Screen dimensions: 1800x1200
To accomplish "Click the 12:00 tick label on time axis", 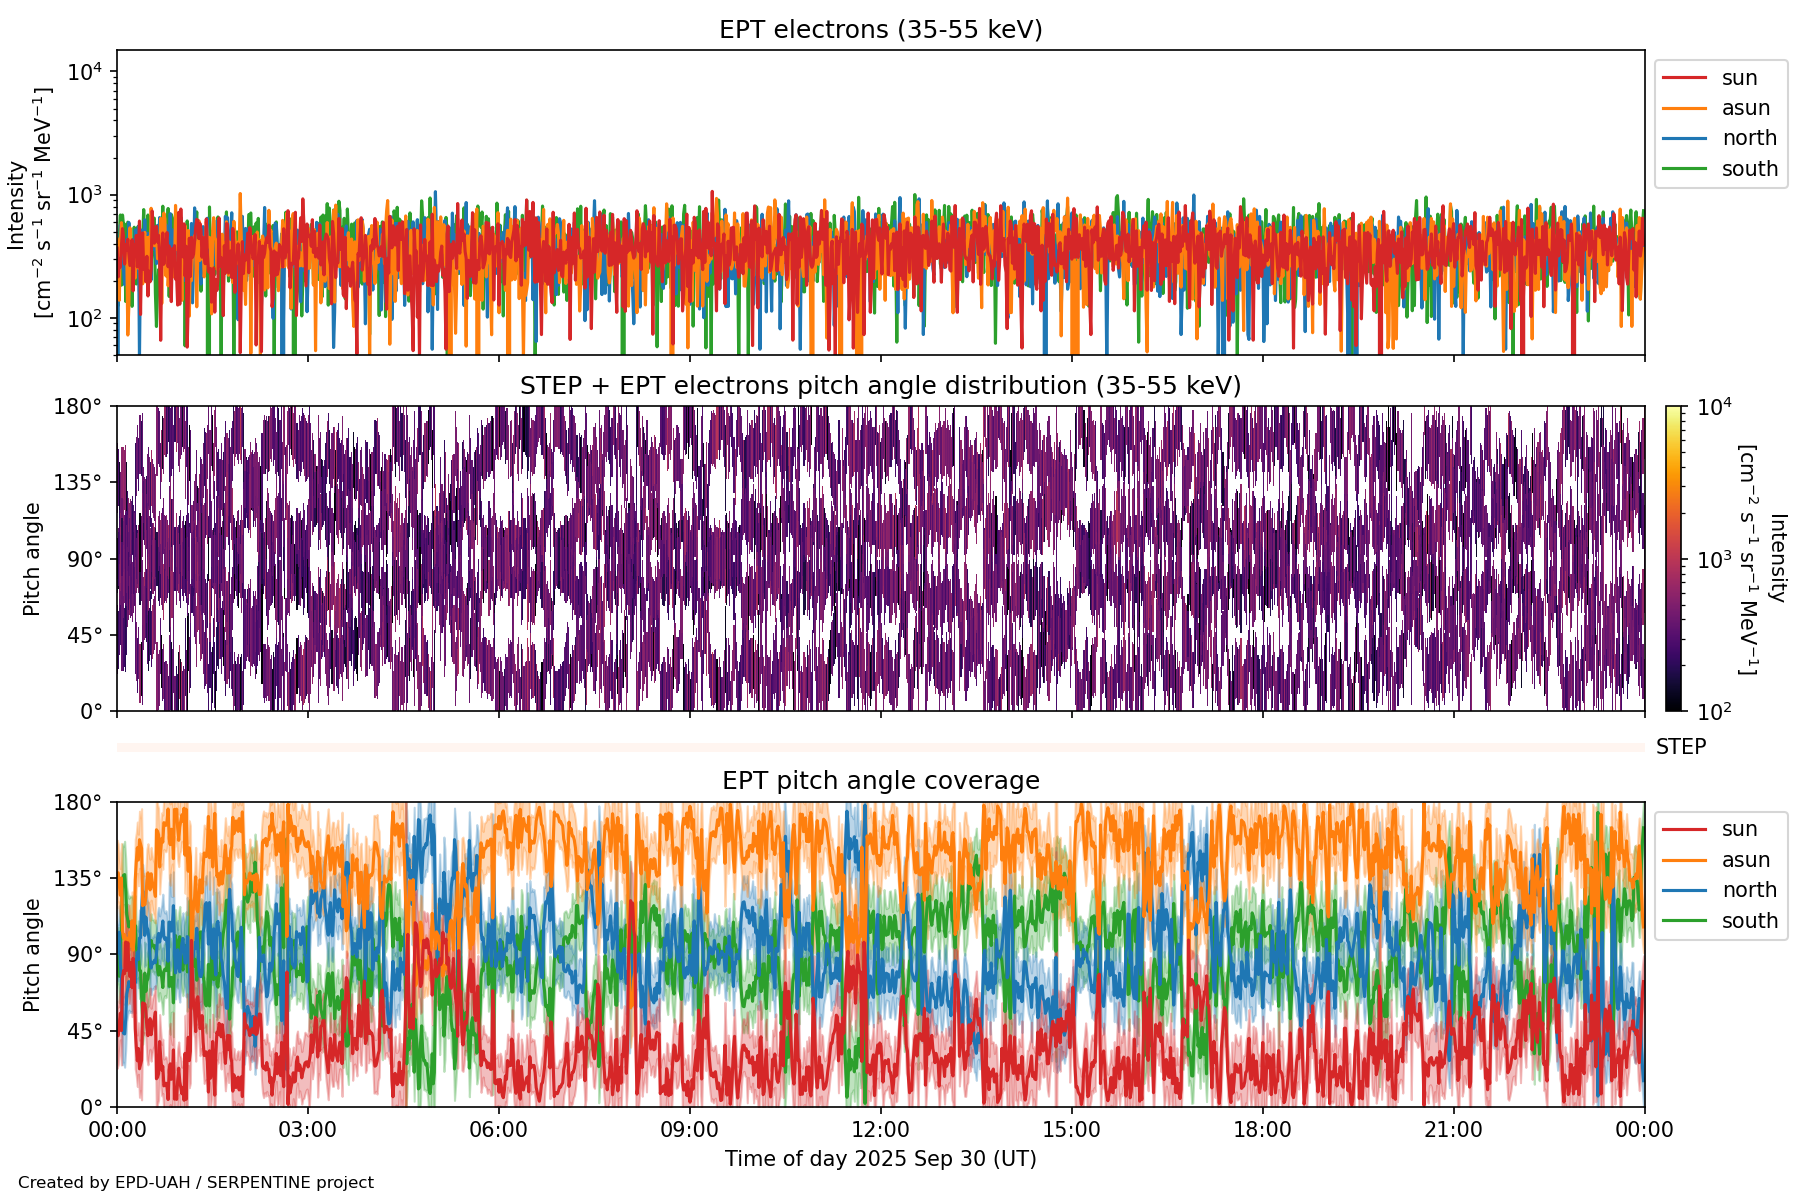I will [880, 1130].
